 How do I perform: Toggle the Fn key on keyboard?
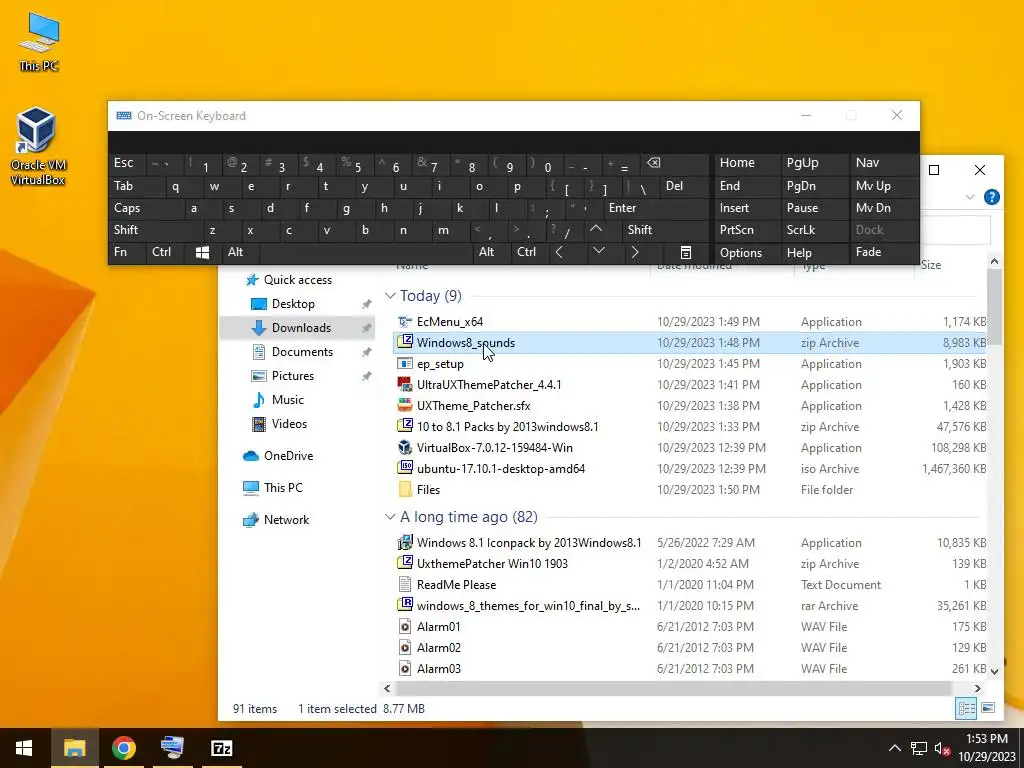pyautogui.click(x=128, y=252)
